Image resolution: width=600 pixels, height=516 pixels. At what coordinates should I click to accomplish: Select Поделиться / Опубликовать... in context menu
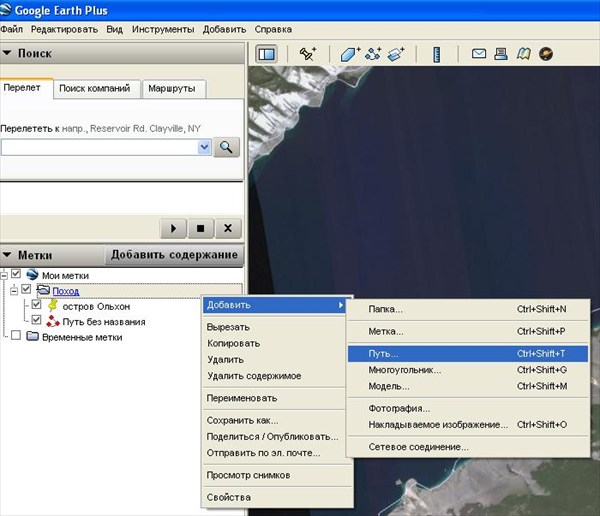[274, 437]
